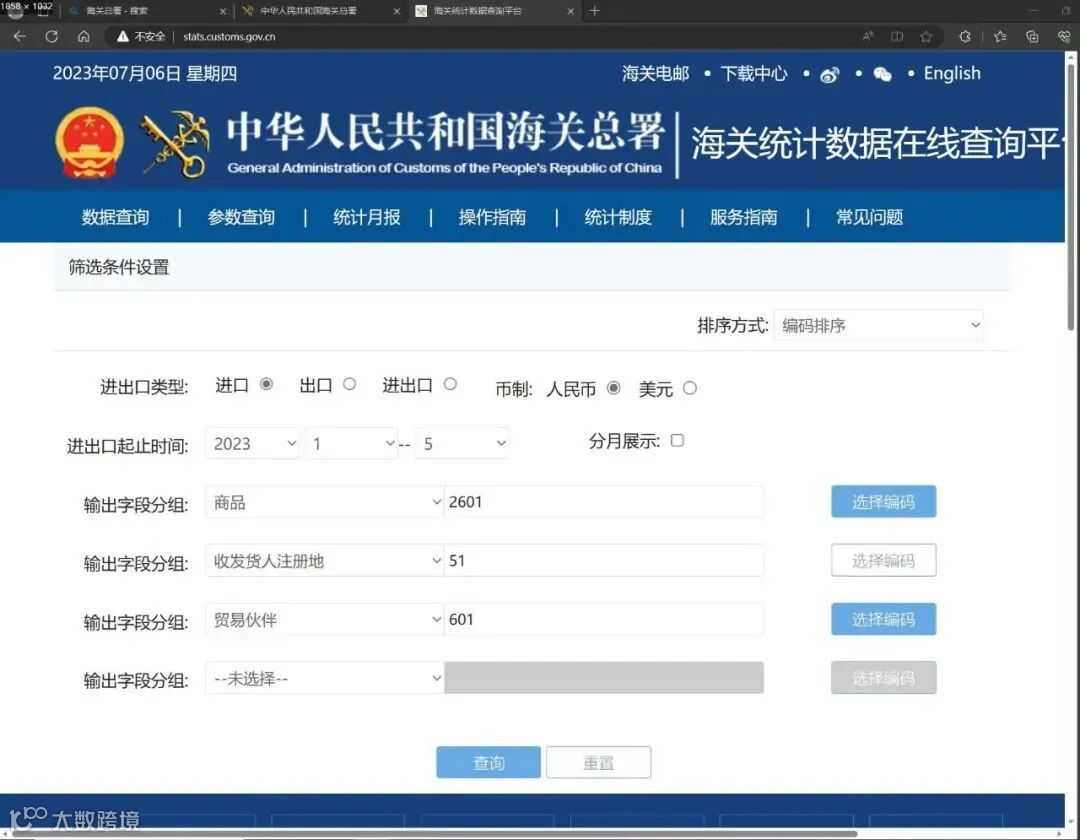Open the browser home page icon
The height and width of the screenshot is (840, 1080).
point(83,36)
